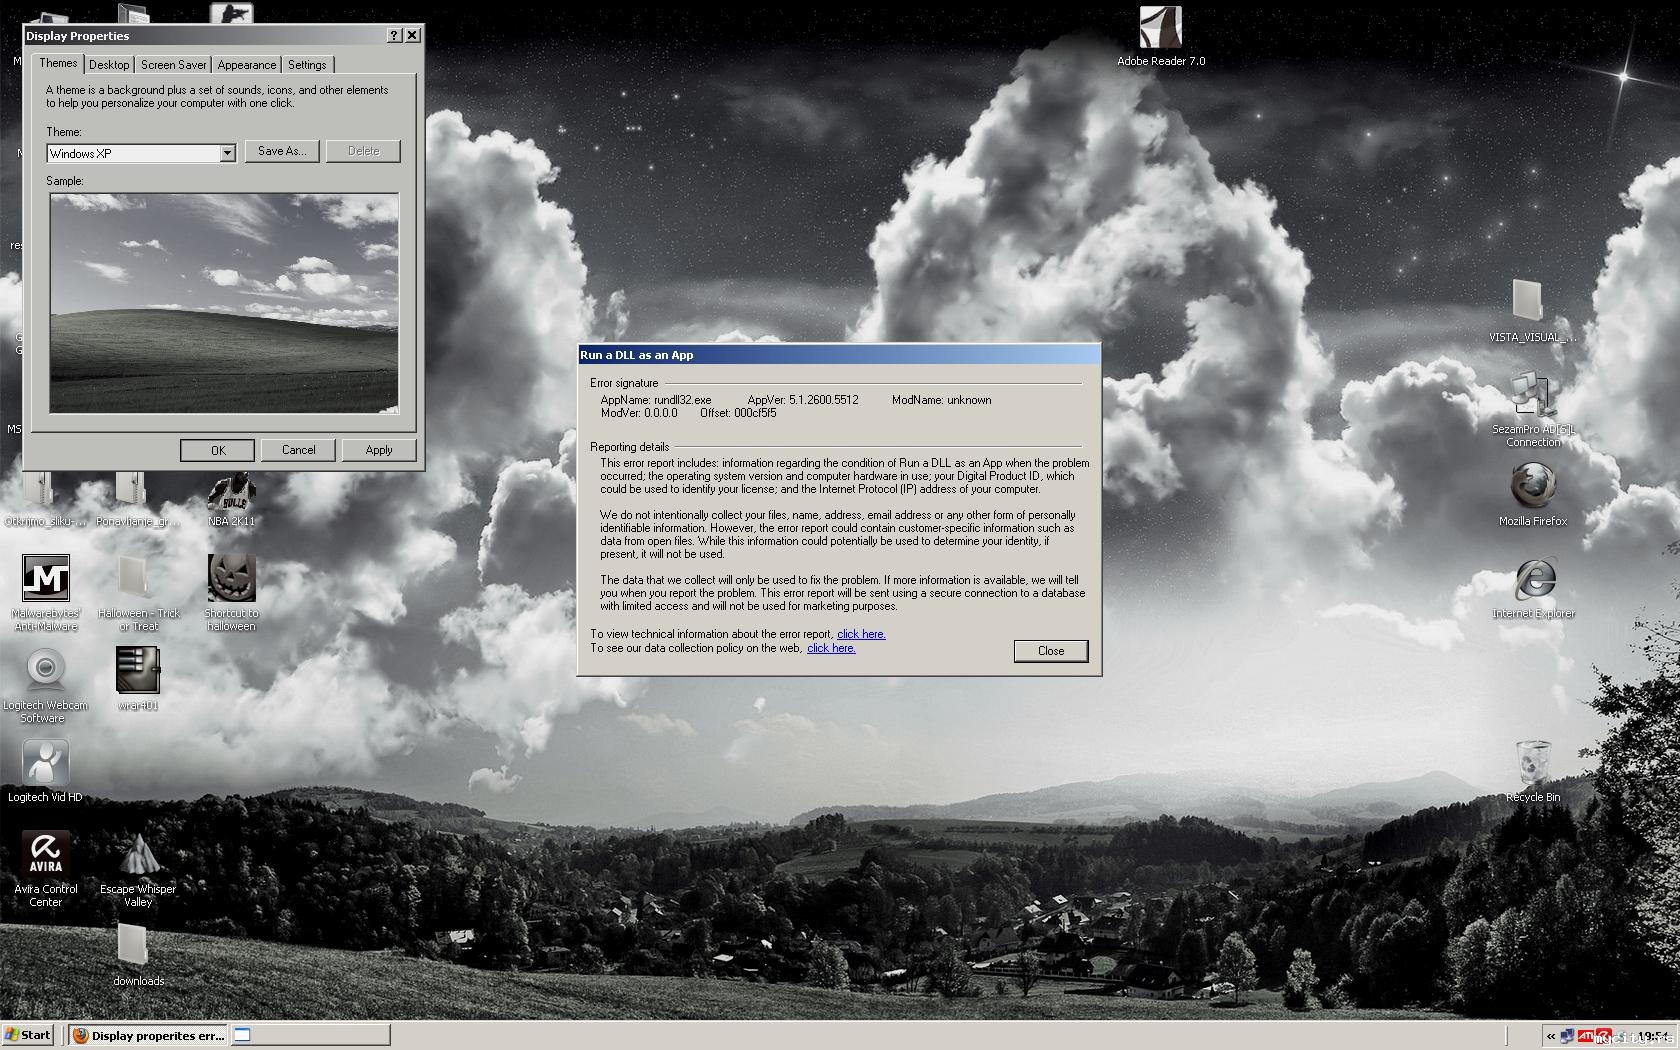1680x1050 pixels.
Task: Click the 'AppName: rundll32.exe' text
Action: coord(656,400)
